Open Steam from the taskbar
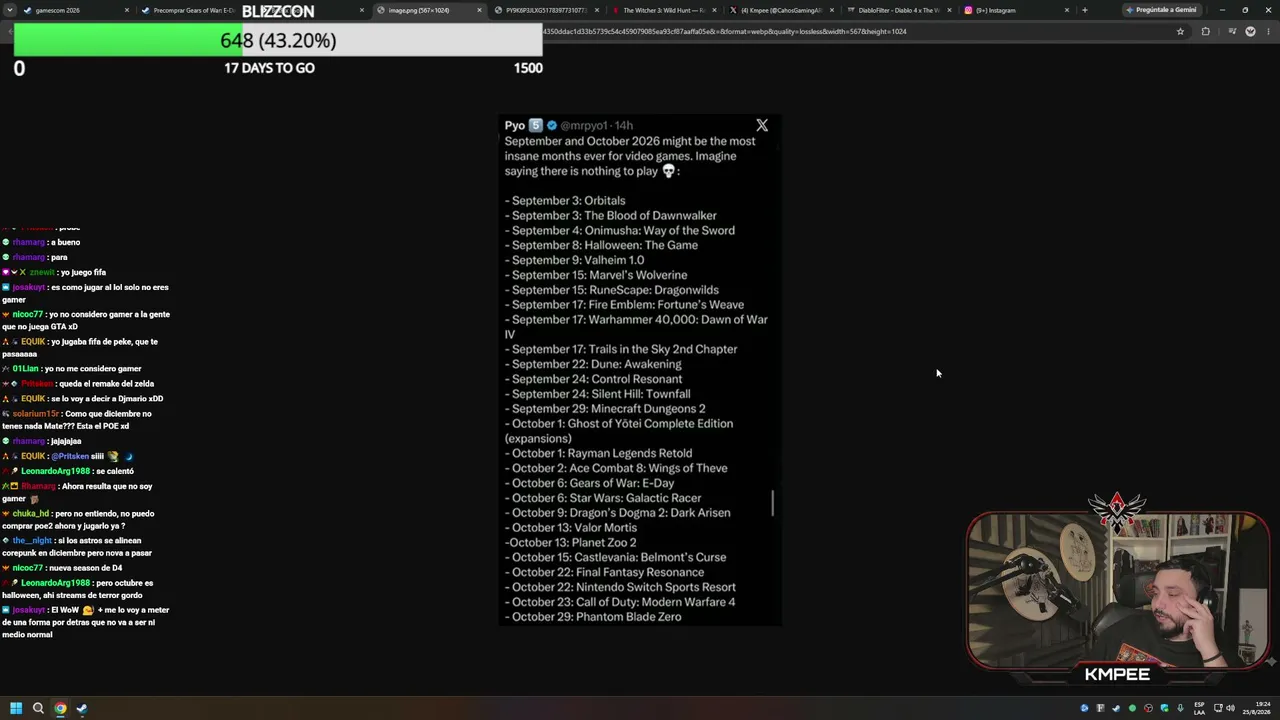Screen dimensions: 1280x720 (82, 708)
